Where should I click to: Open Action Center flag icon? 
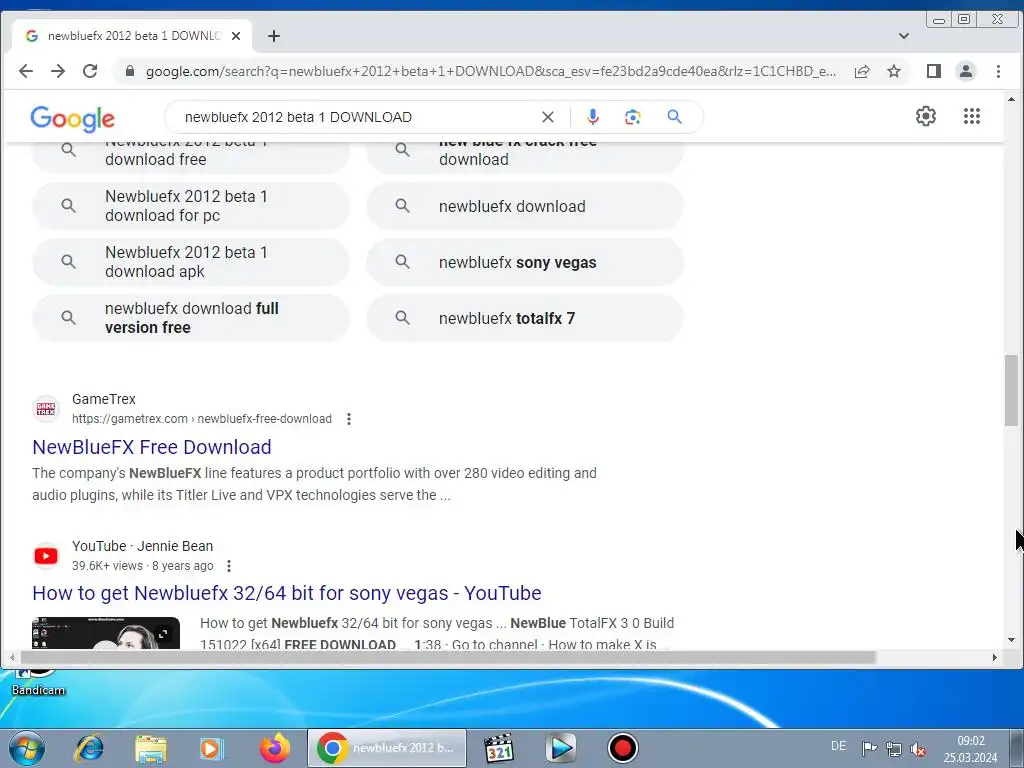869,748
